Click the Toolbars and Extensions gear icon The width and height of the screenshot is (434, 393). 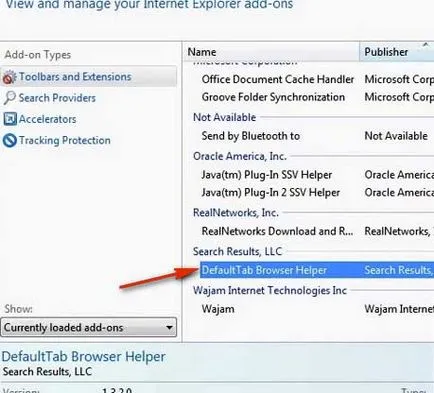tap(9, 77)
